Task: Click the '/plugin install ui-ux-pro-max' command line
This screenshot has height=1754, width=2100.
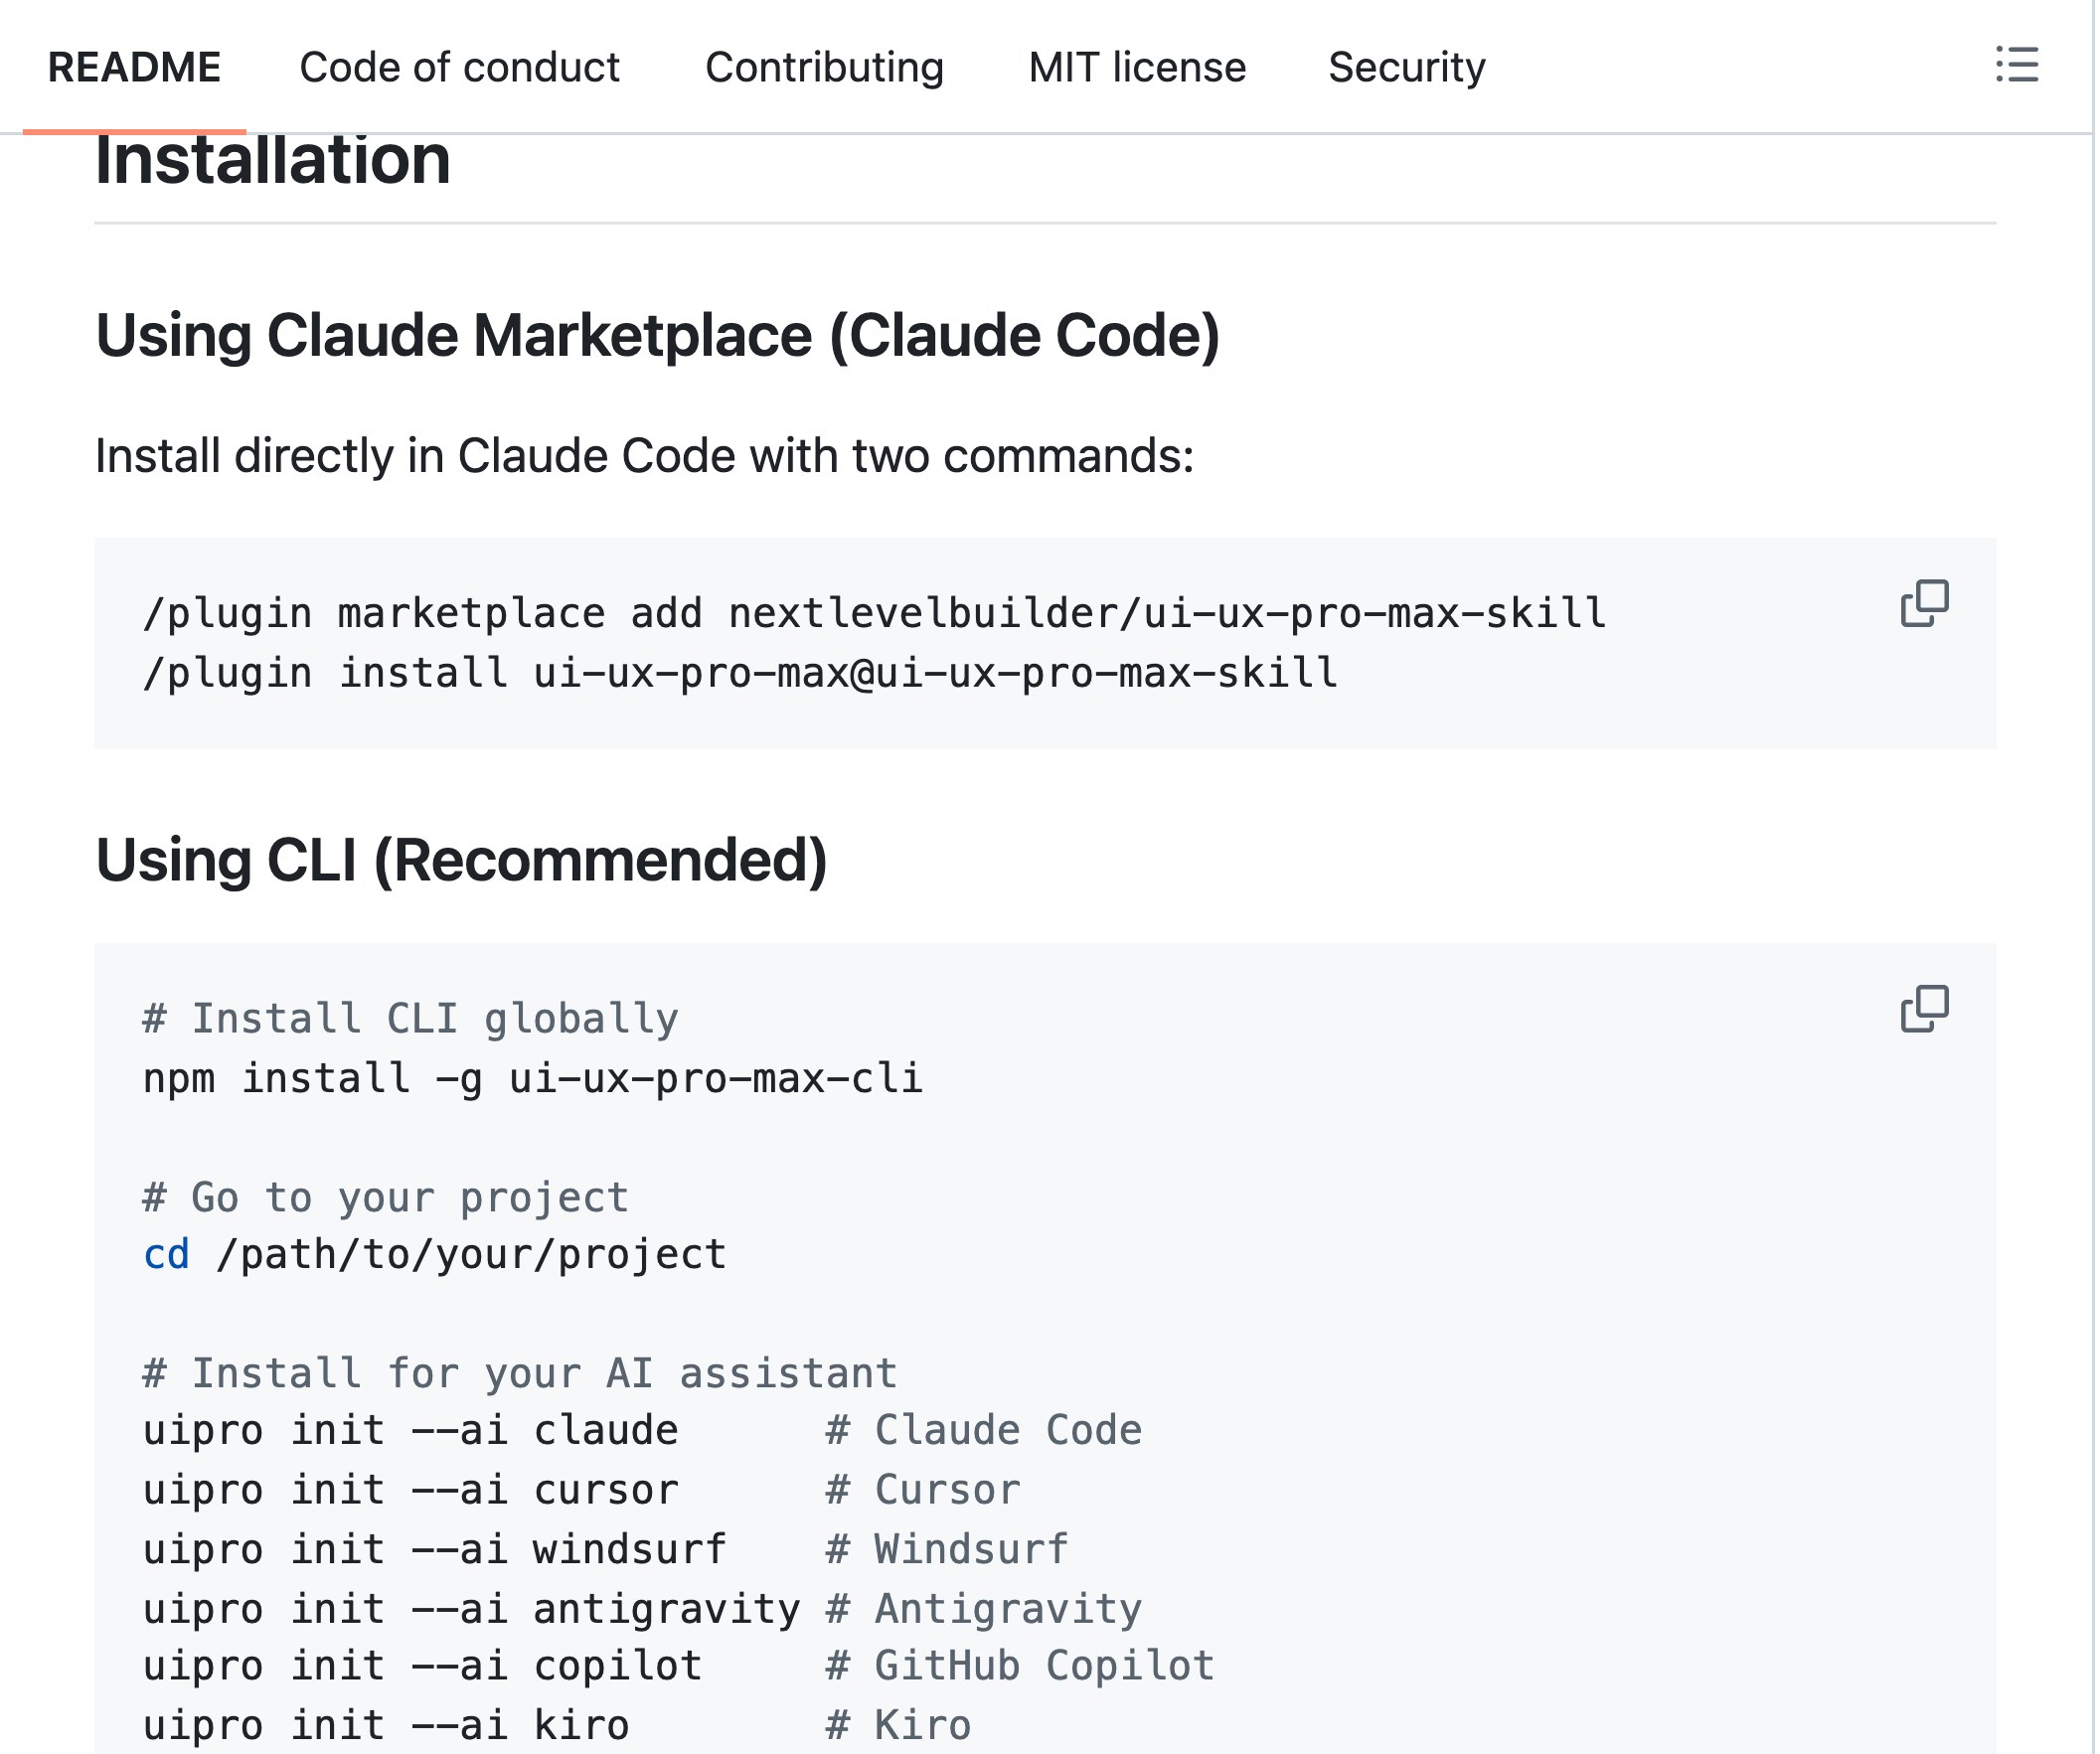Action: [742, 674]
